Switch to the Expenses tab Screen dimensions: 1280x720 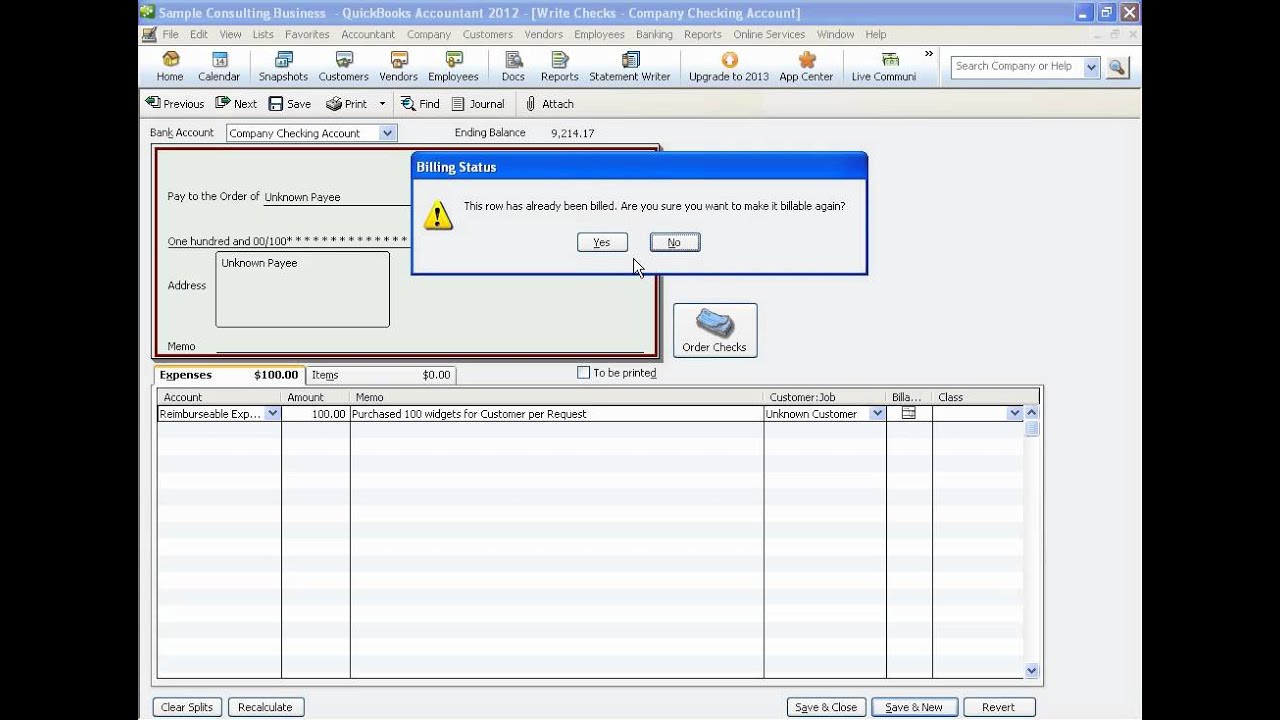[229, 375]
